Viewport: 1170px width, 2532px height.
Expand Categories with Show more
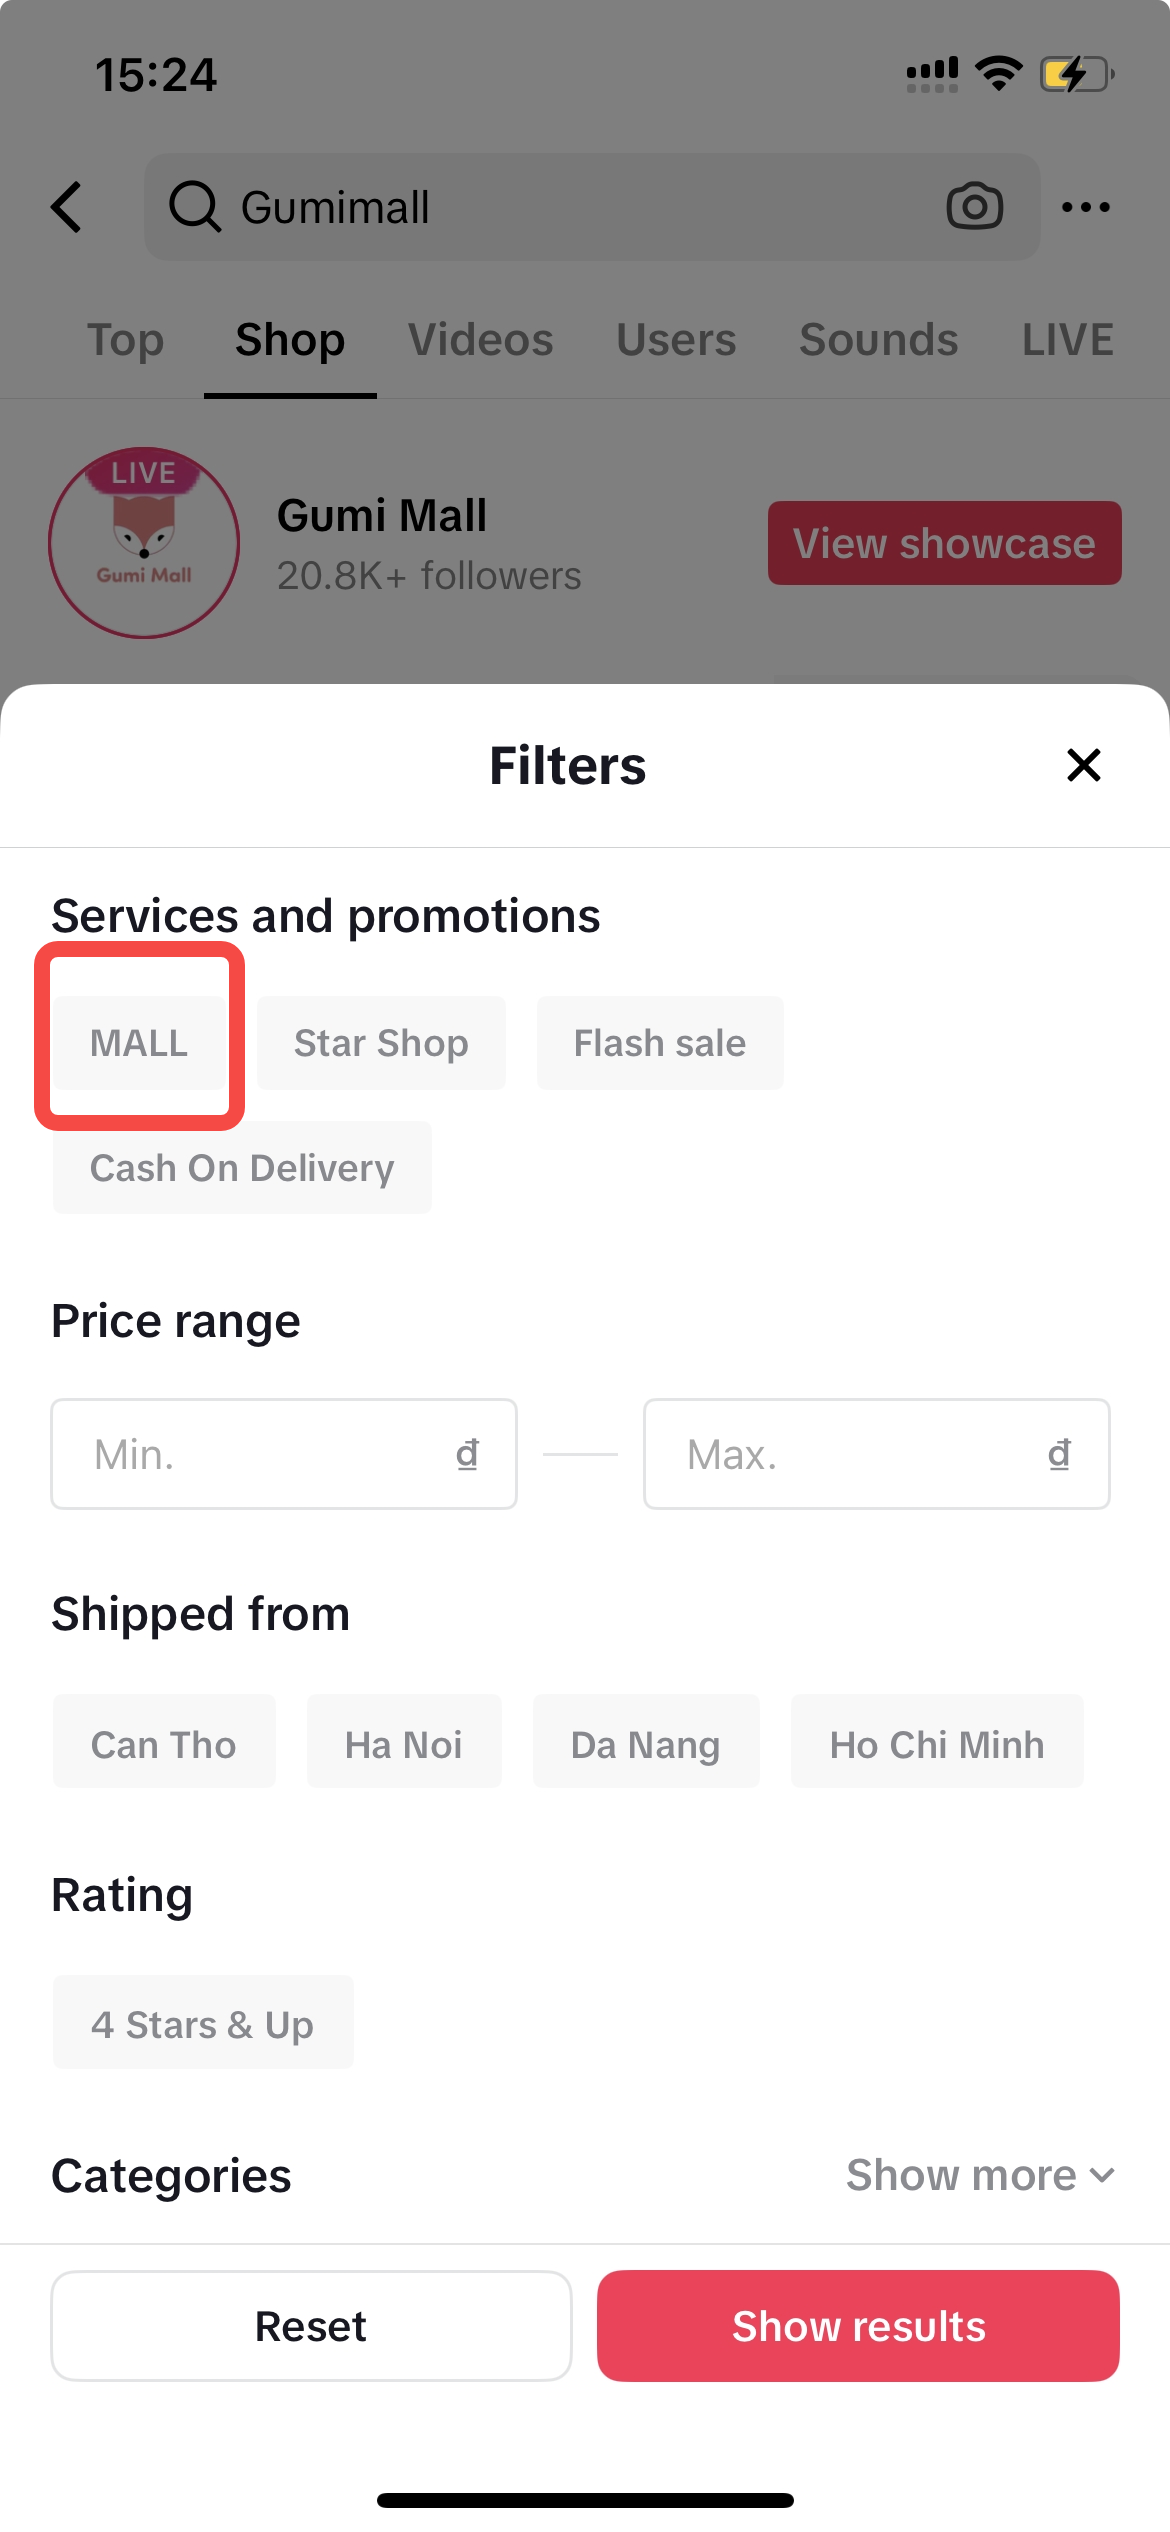click(980, 2175)
